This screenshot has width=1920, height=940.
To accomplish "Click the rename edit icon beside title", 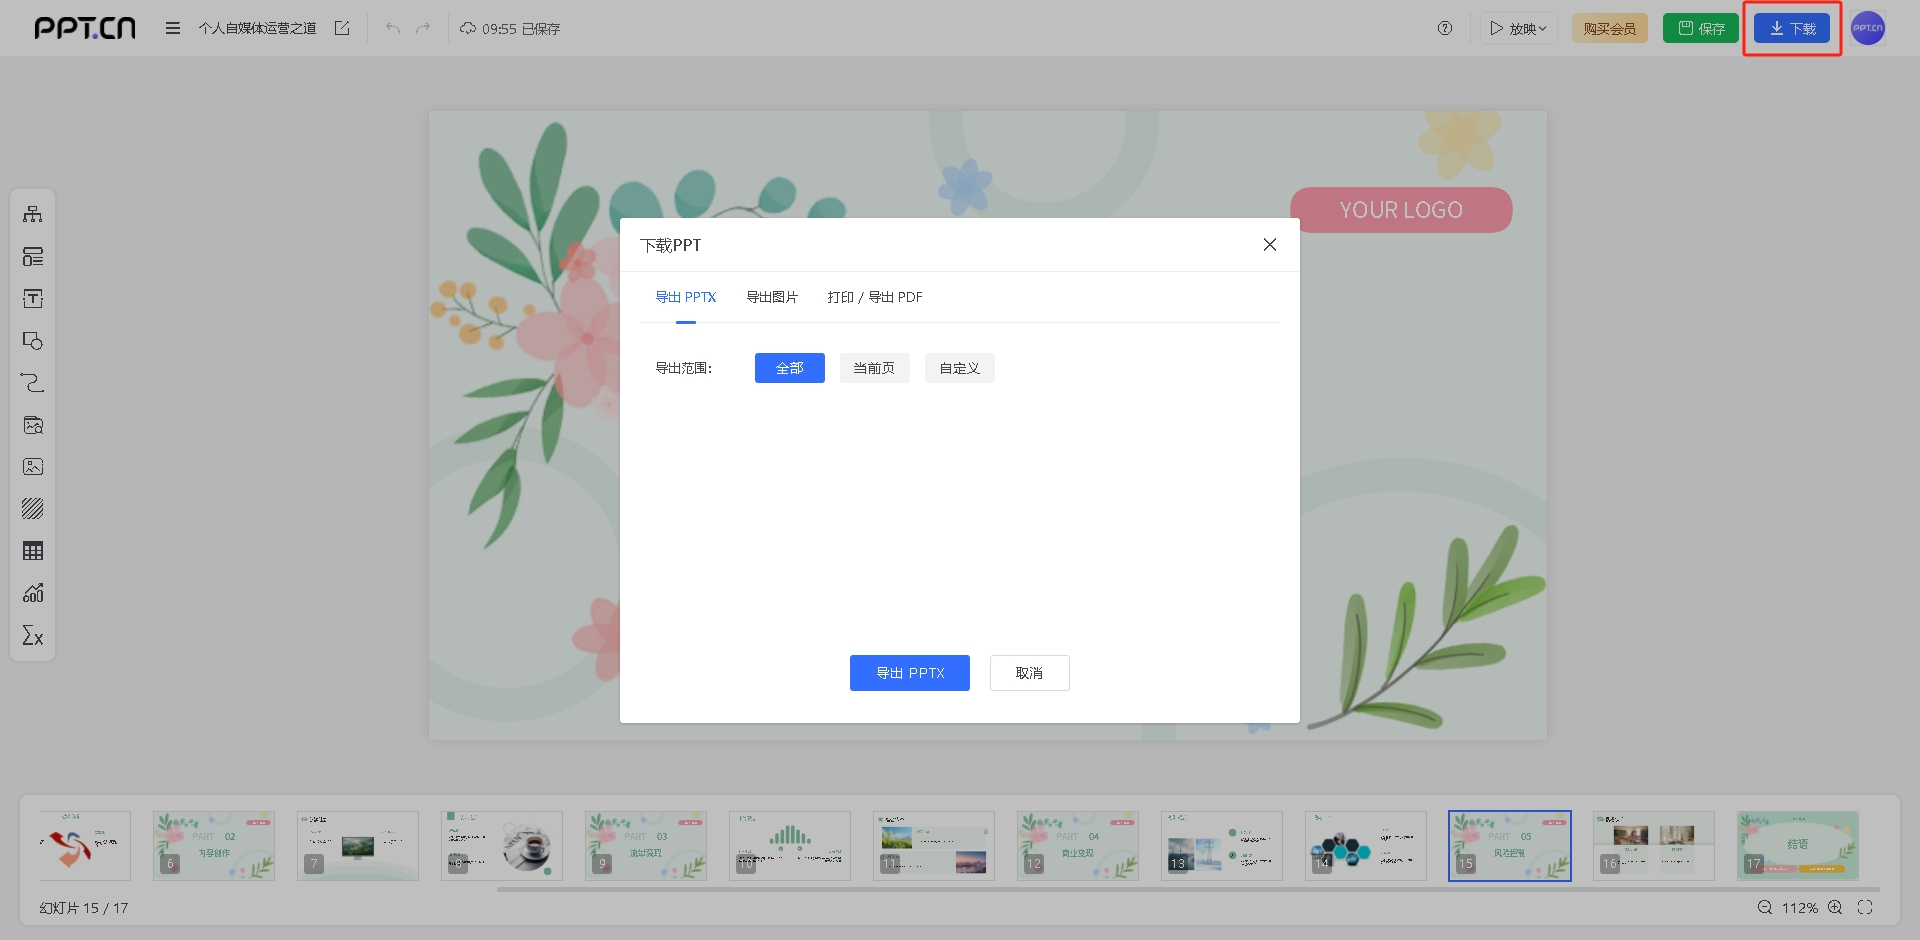I will tap(342, 28).
